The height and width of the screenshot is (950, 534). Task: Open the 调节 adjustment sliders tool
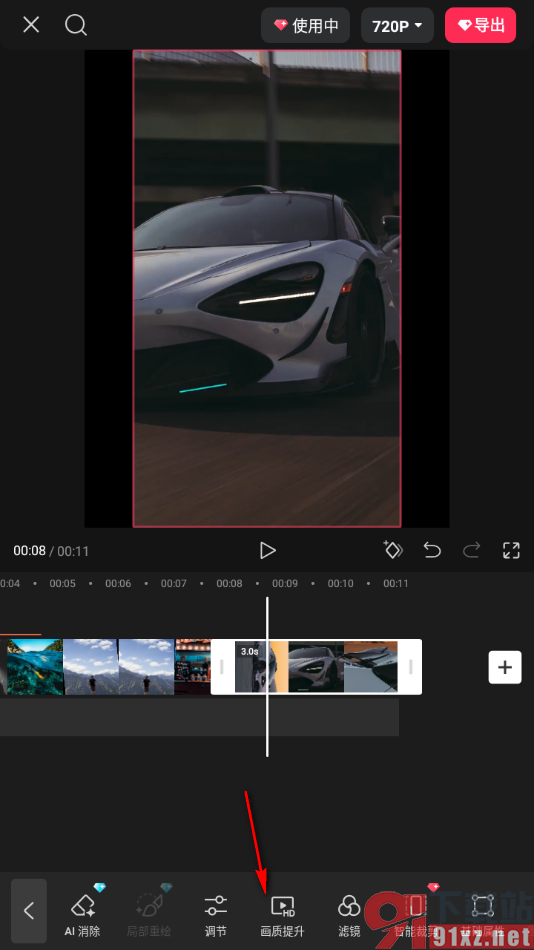pyautogui.click(x=216, y=915)
